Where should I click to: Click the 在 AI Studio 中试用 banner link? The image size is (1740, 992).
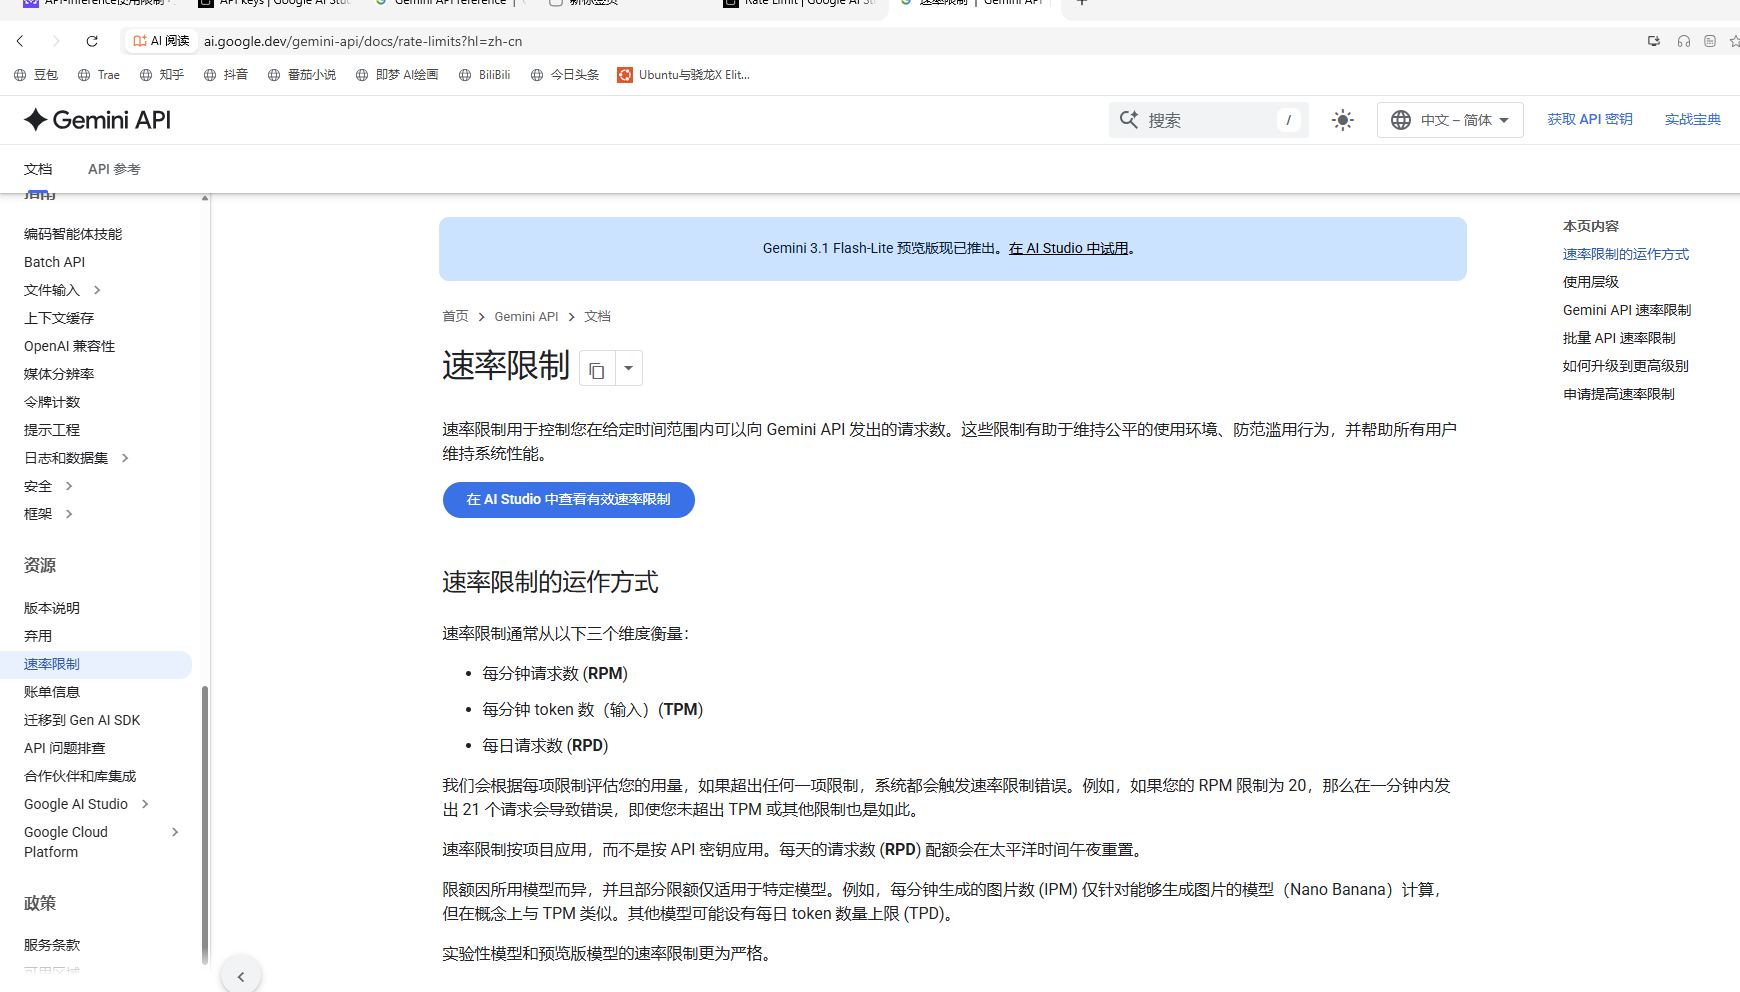click(x=1068, y=248)
